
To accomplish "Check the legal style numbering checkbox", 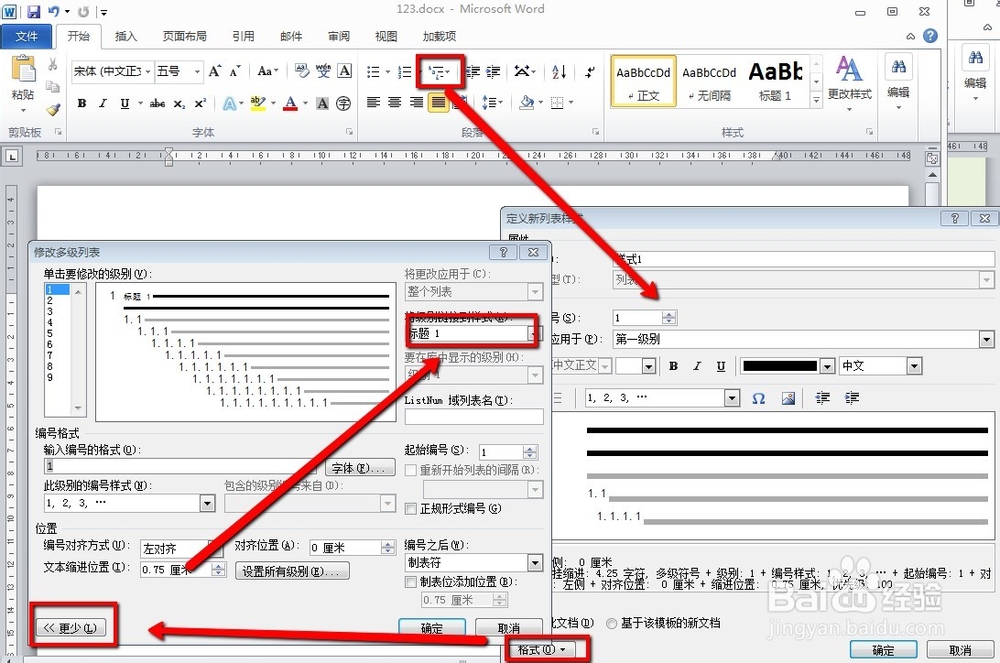I will click(411, 508).
